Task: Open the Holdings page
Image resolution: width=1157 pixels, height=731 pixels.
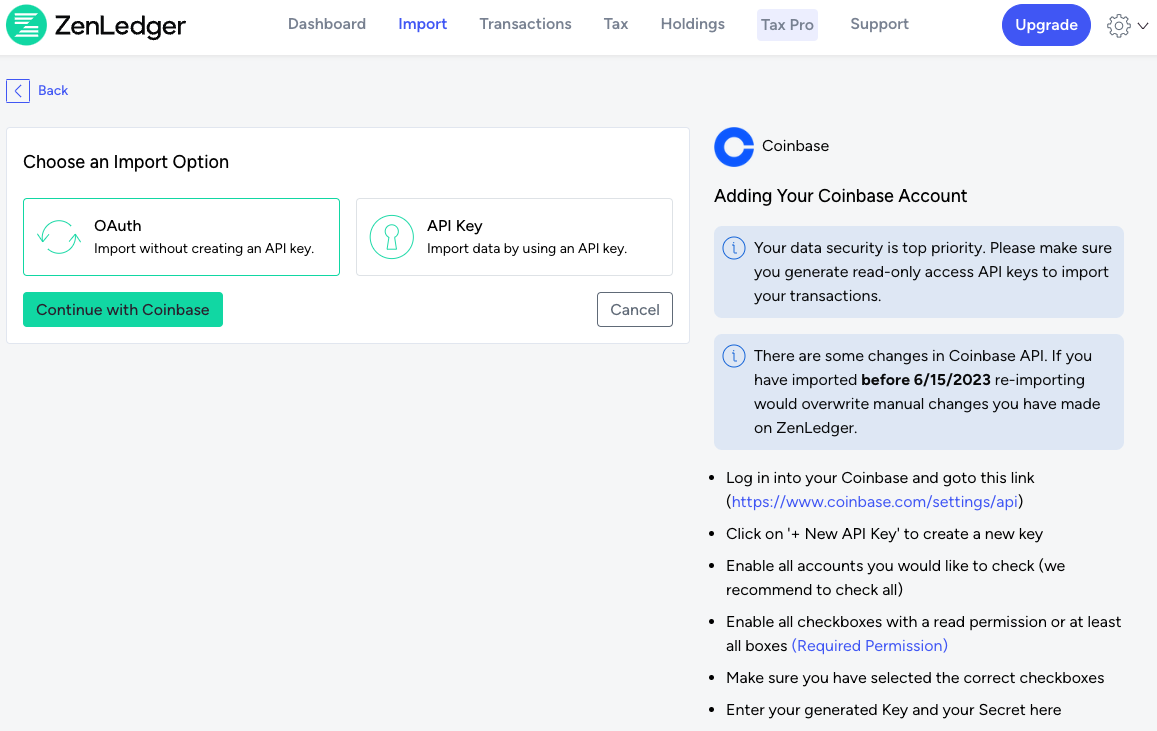Action: (x=693, y=24)
